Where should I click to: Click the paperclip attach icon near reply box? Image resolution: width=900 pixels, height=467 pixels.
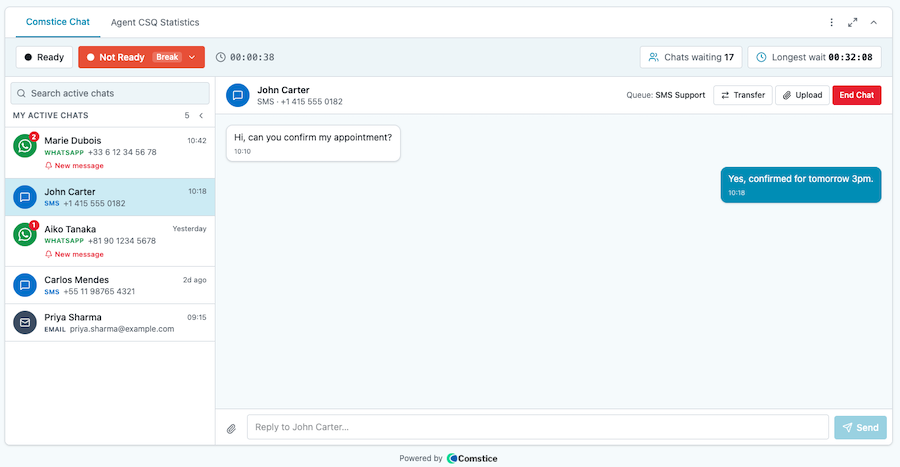(x=231, y=429)
